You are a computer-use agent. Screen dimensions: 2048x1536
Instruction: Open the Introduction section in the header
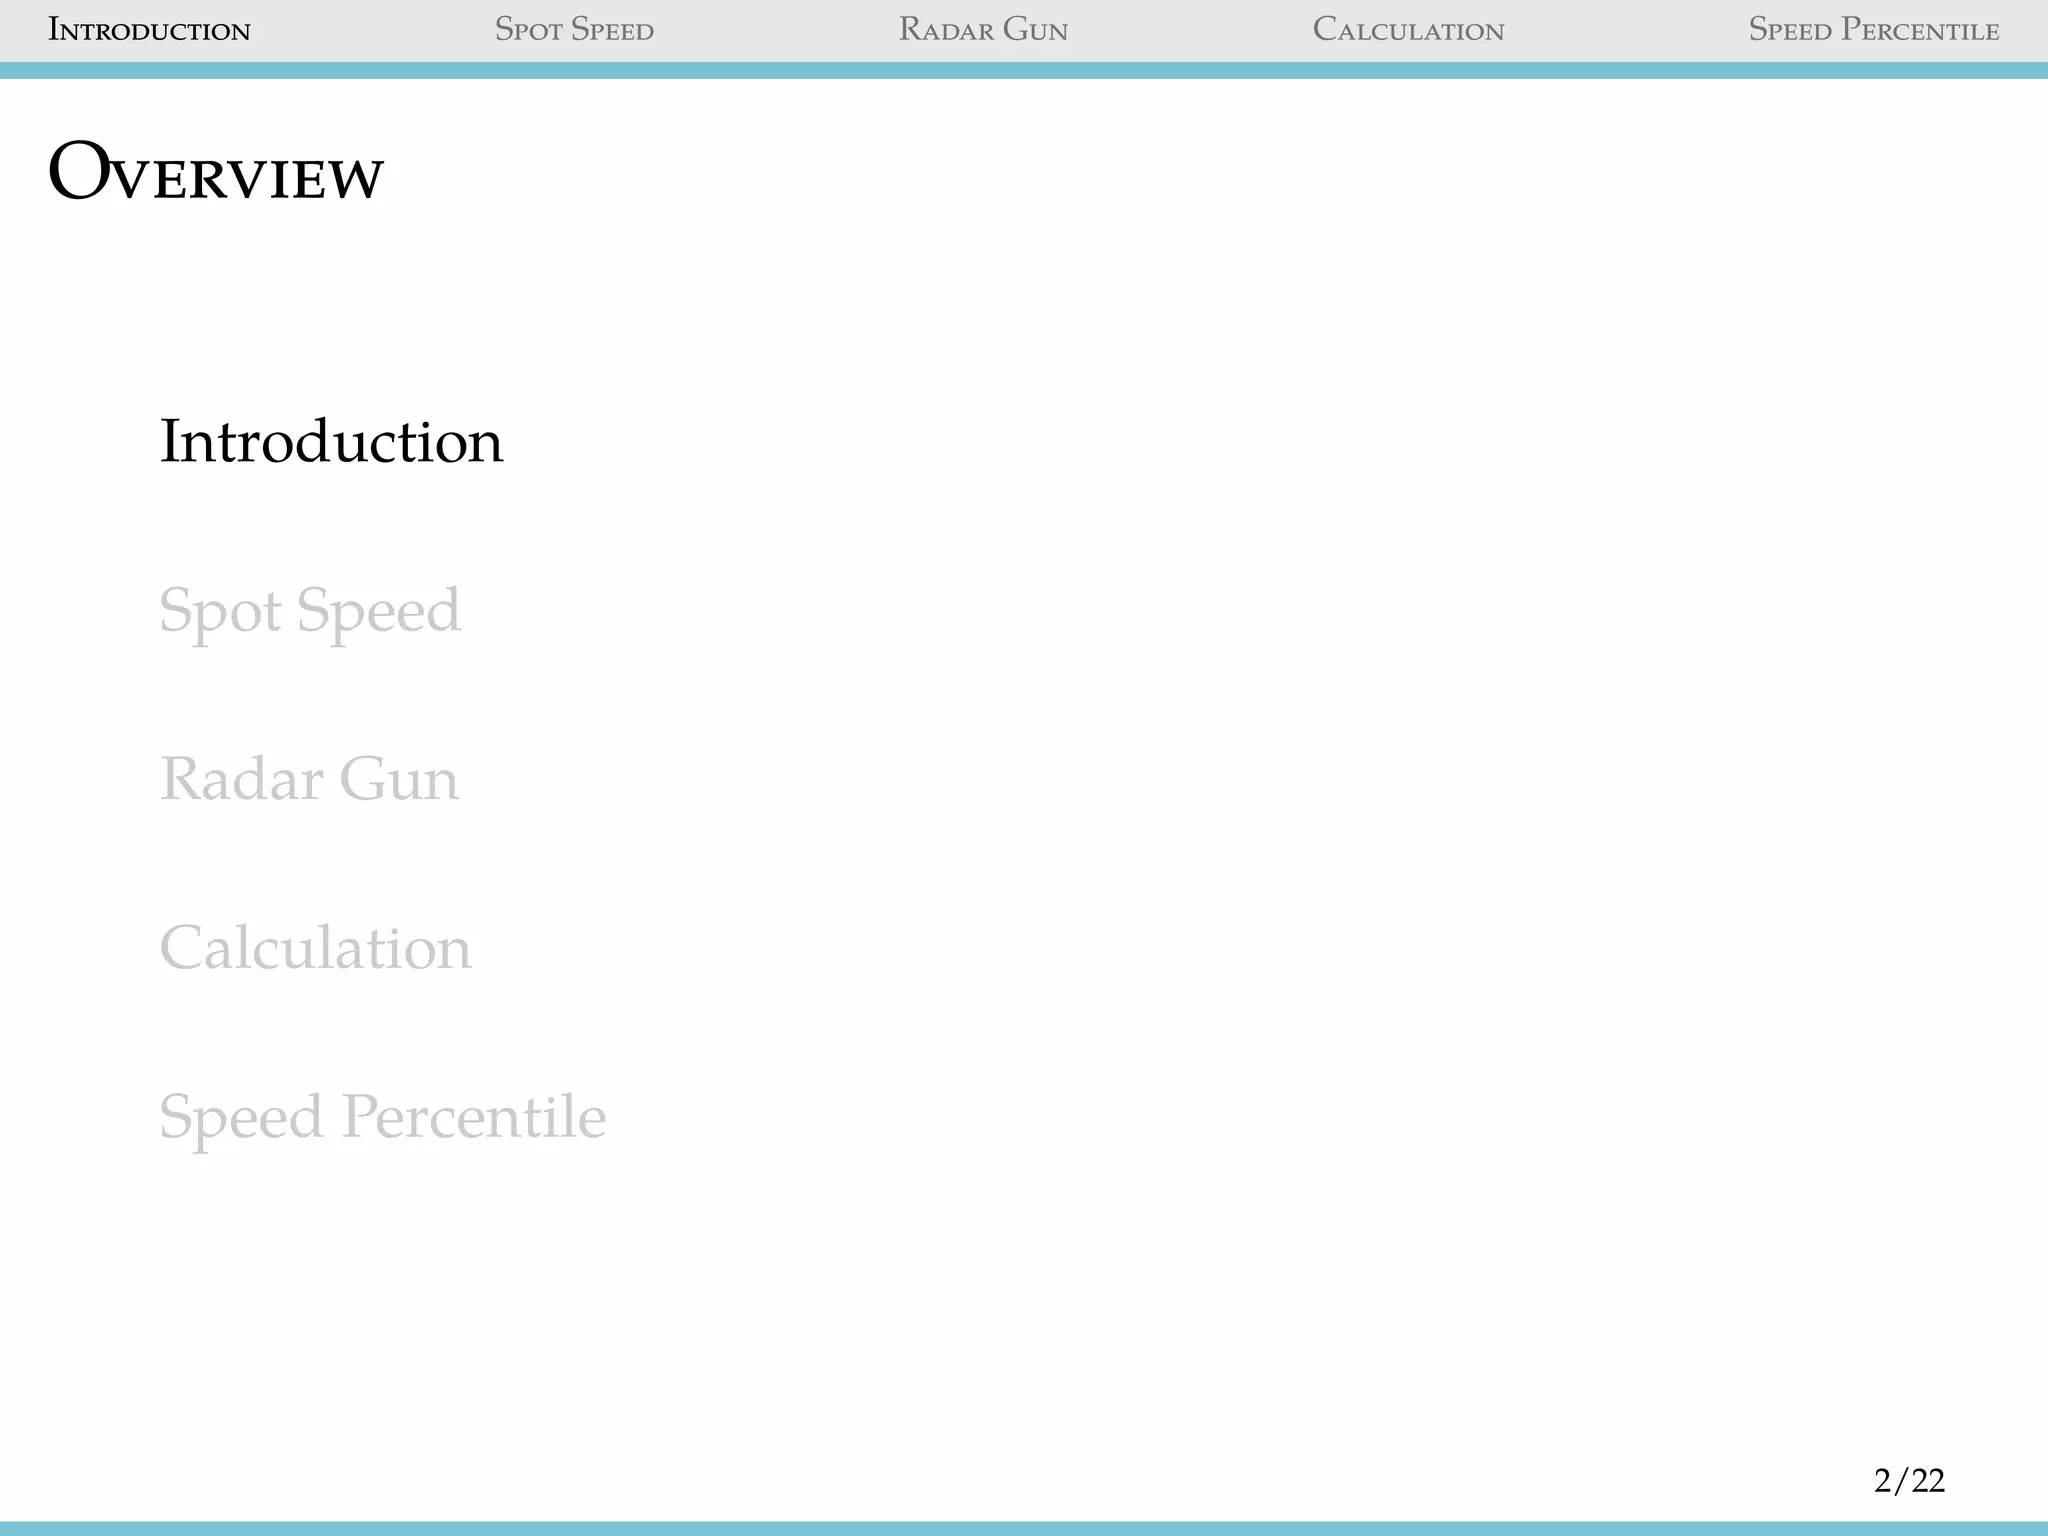click(x=149, y=30)
